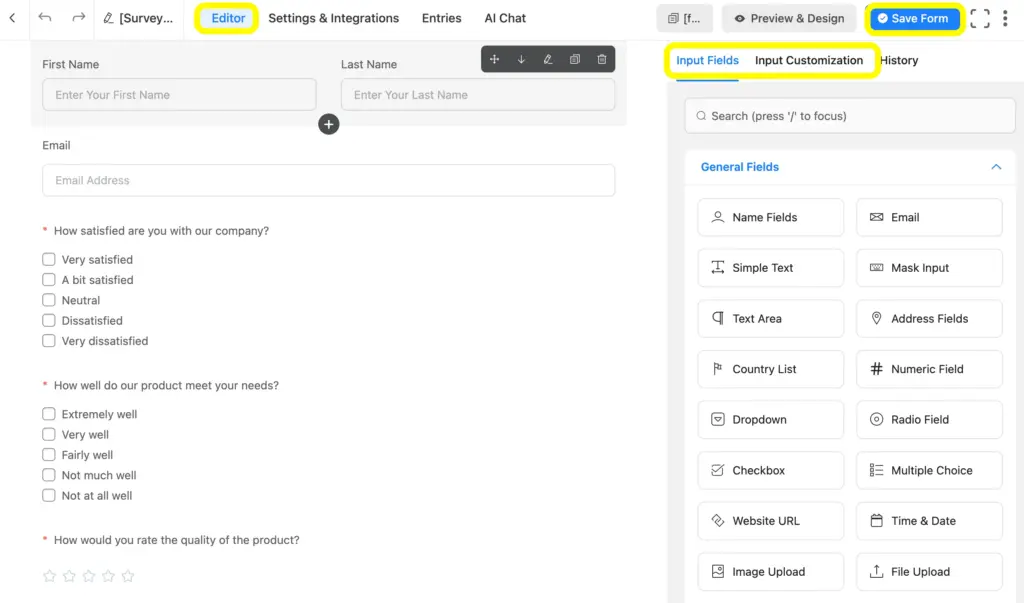Add a Checkbox field
1024x603 pixels.
771,470
